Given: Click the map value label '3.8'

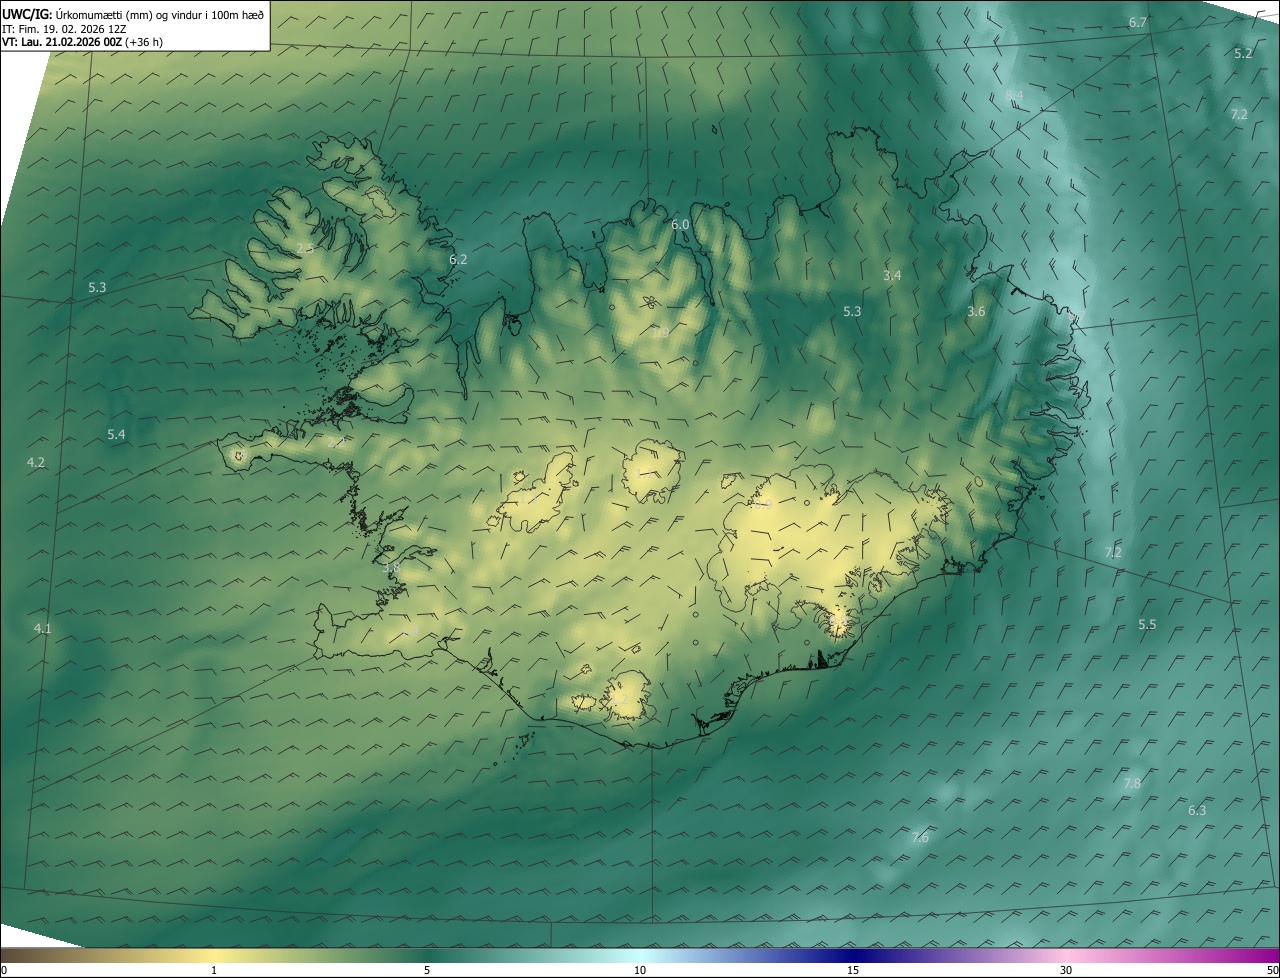Looking at the screenshot, I should 391,567.
